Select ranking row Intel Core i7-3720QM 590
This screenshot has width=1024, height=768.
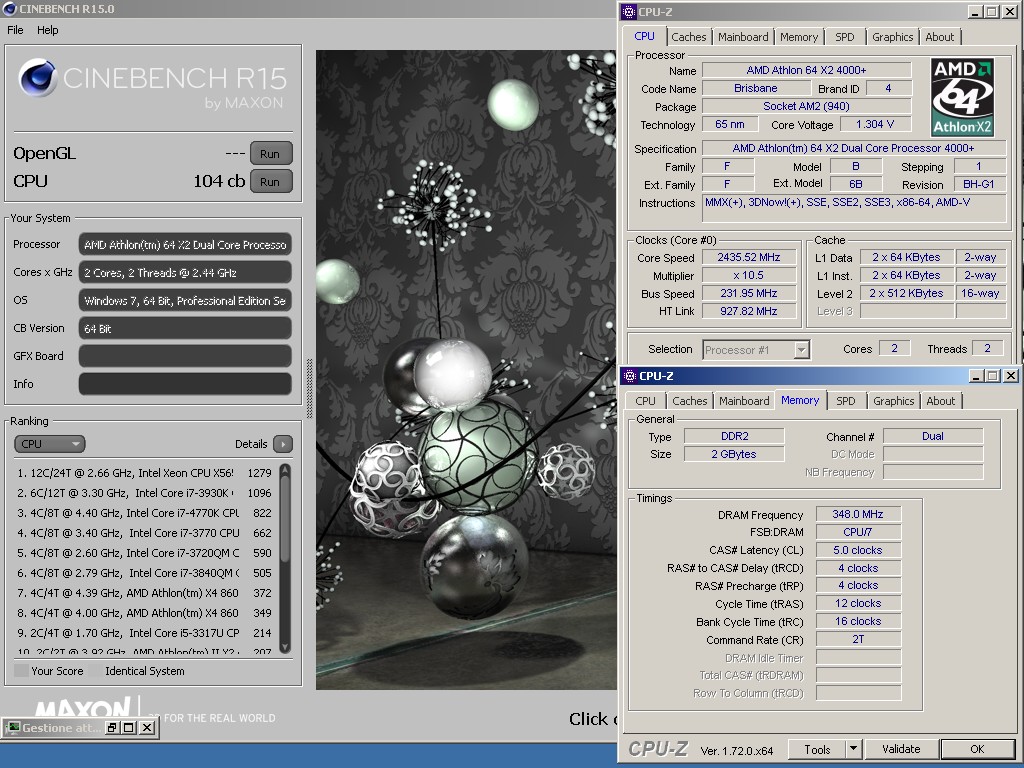pyautogui.click(x=144, y=553)
